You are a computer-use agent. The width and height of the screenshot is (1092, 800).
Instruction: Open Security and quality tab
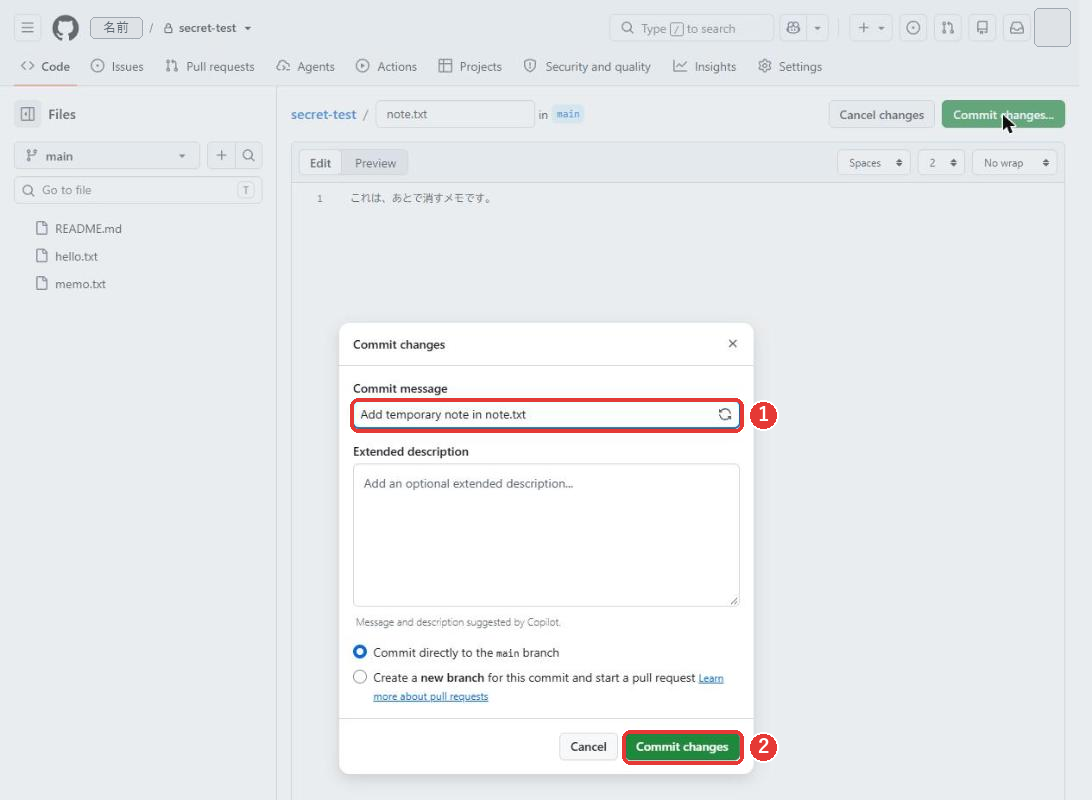click(x=587, y=66)
